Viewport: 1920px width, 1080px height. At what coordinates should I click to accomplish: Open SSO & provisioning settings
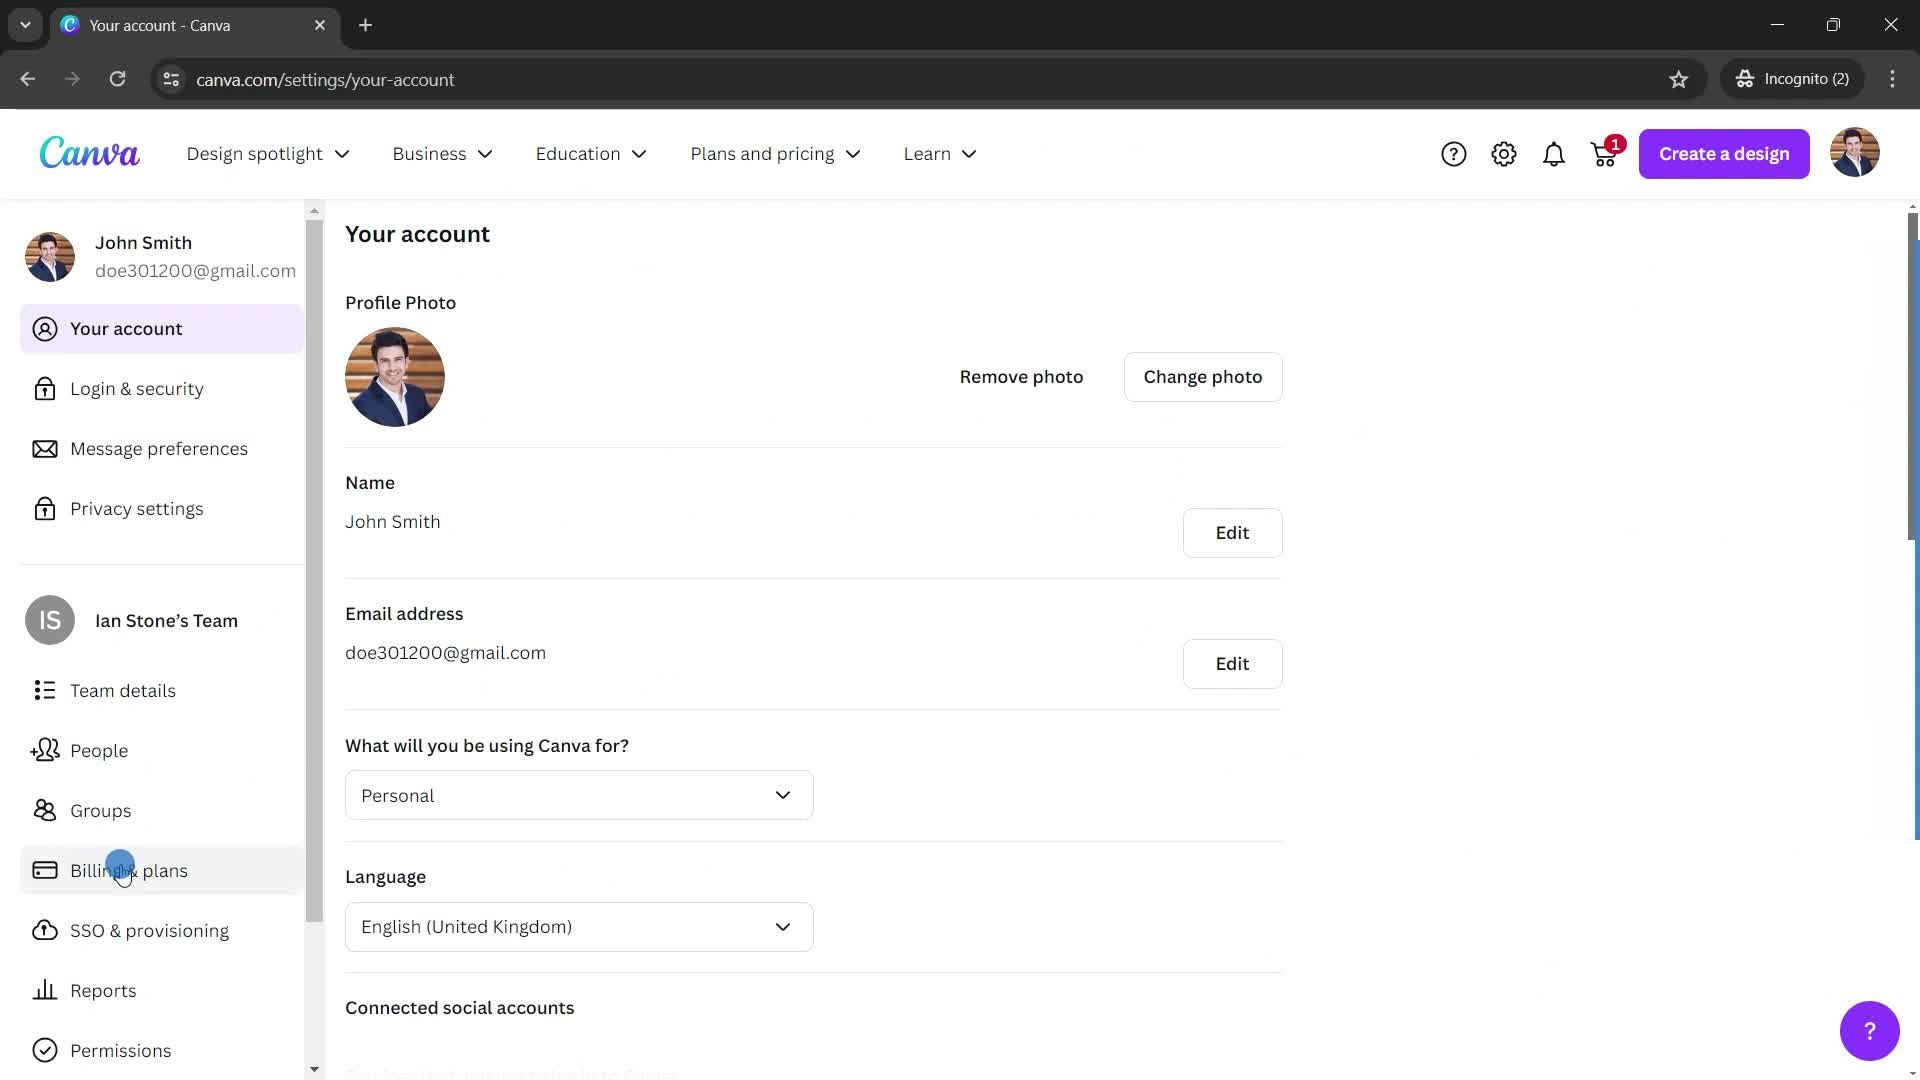point(149,930)
